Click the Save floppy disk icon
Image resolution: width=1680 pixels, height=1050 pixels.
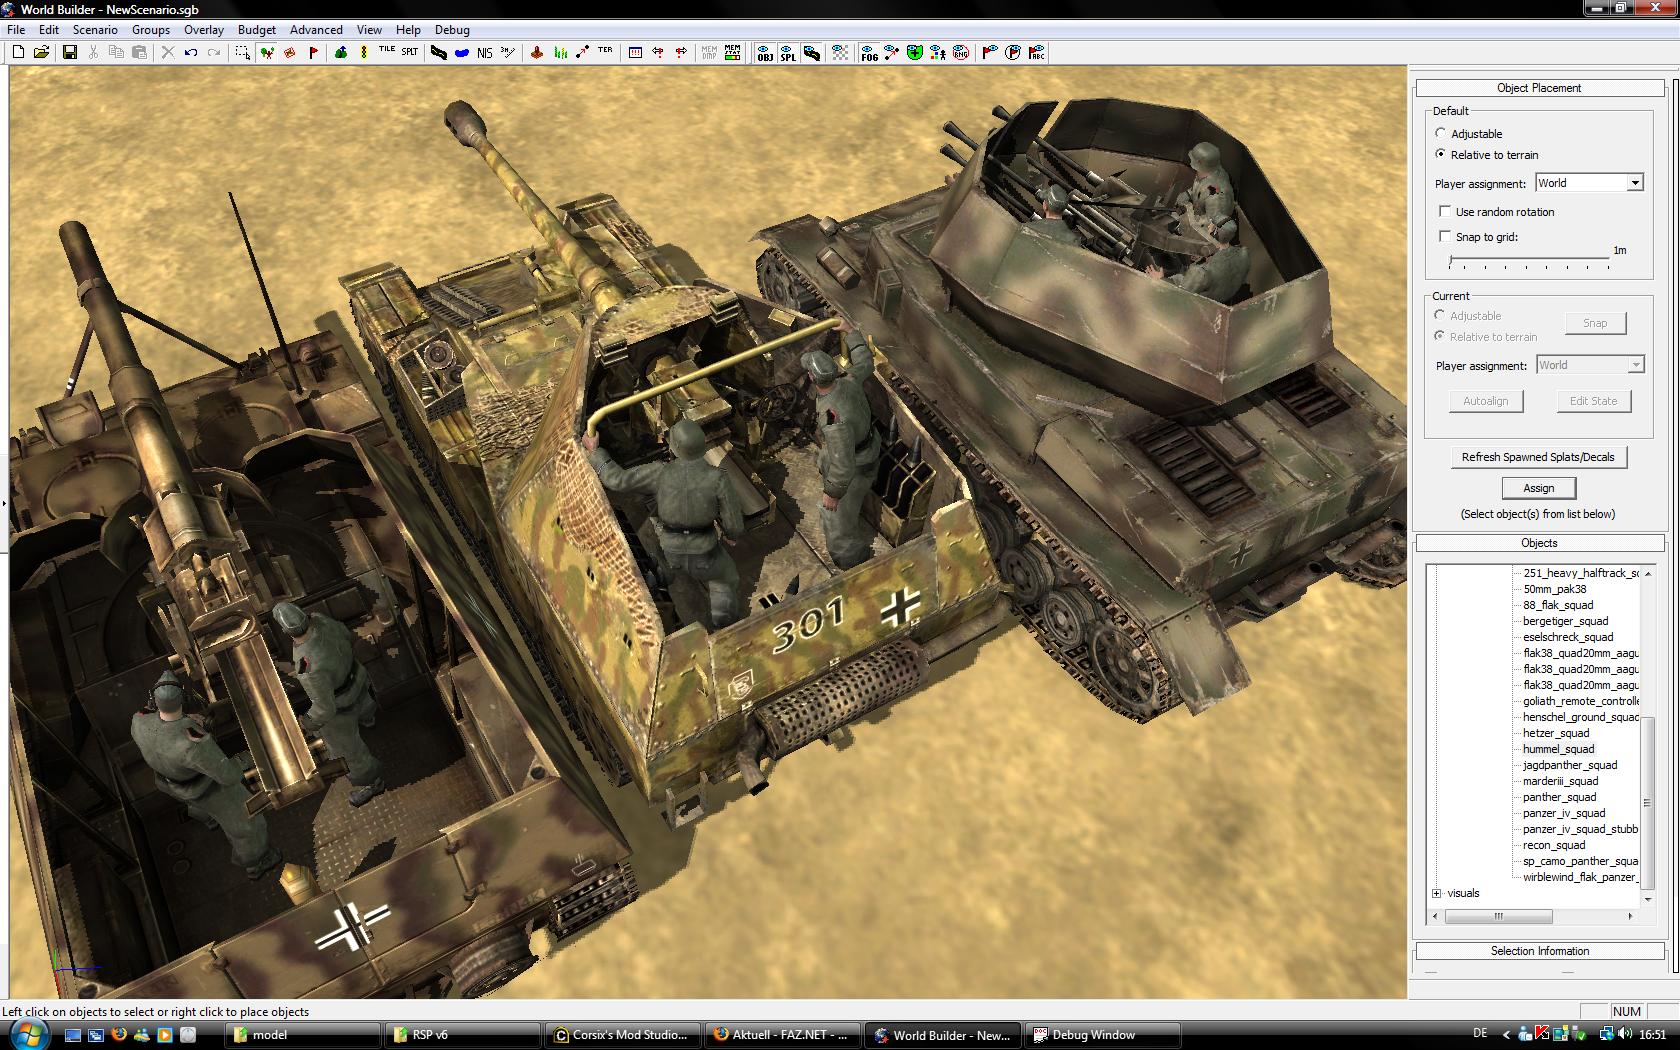click(70, 52)
